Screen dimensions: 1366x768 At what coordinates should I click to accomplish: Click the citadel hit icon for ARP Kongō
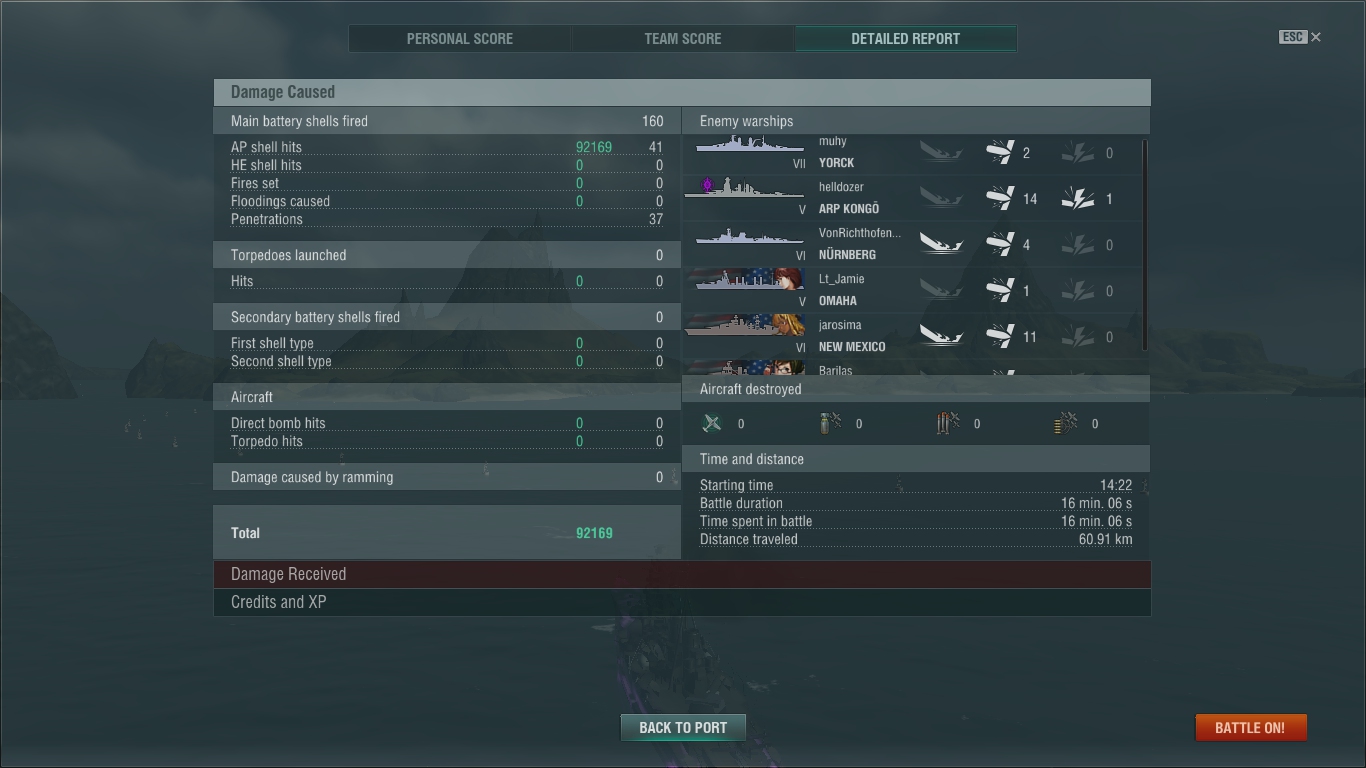click(1078, 199)
